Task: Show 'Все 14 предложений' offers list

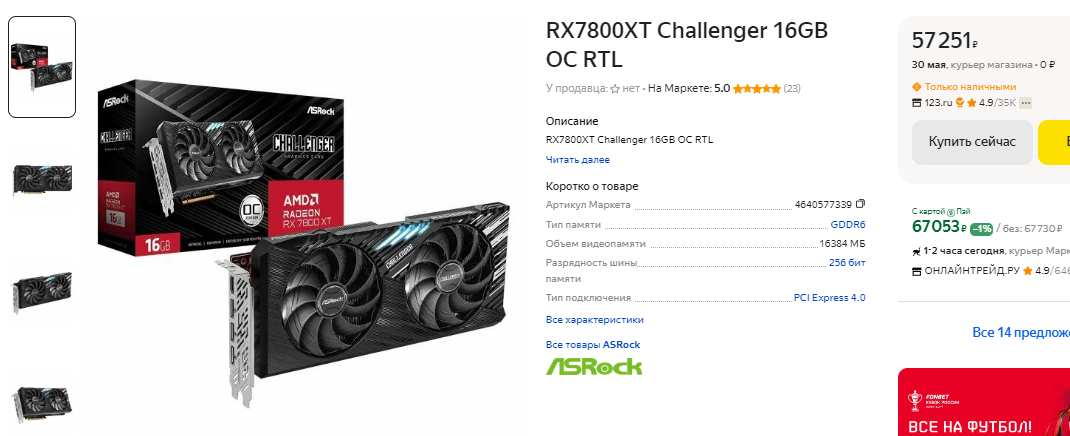Action: [1021, 333]
